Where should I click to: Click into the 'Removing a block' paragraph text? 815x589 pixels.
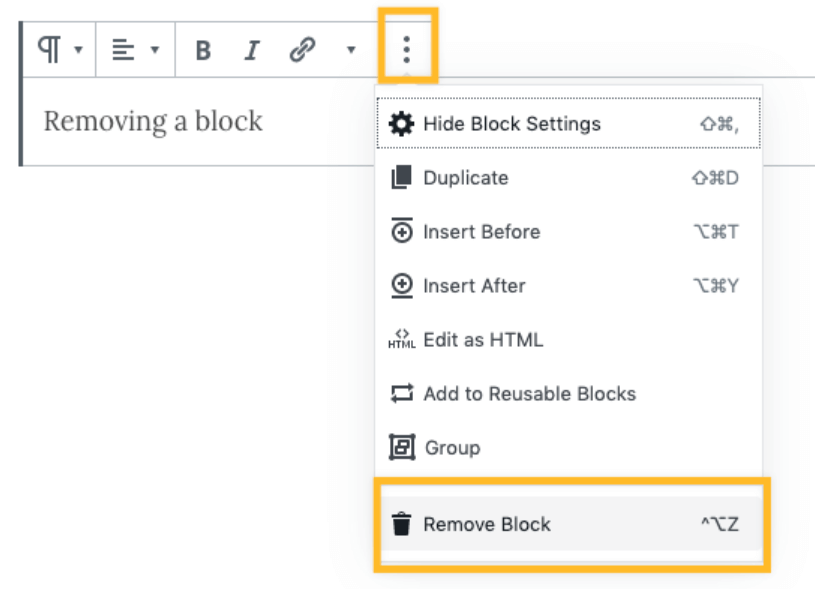tap(153, 122)
